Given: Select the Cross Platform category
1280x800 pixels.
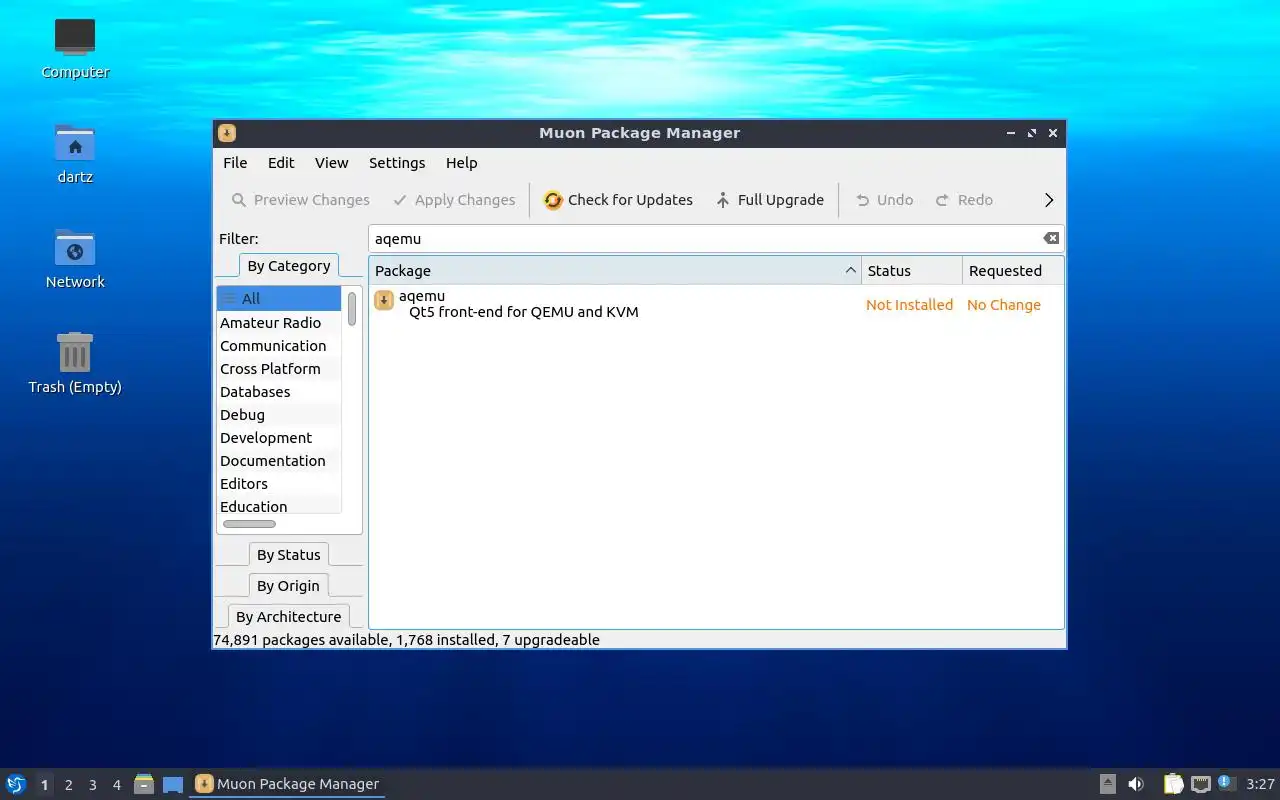Looking at the screenshot, I should pyautogui.click(x=279, y=369).
